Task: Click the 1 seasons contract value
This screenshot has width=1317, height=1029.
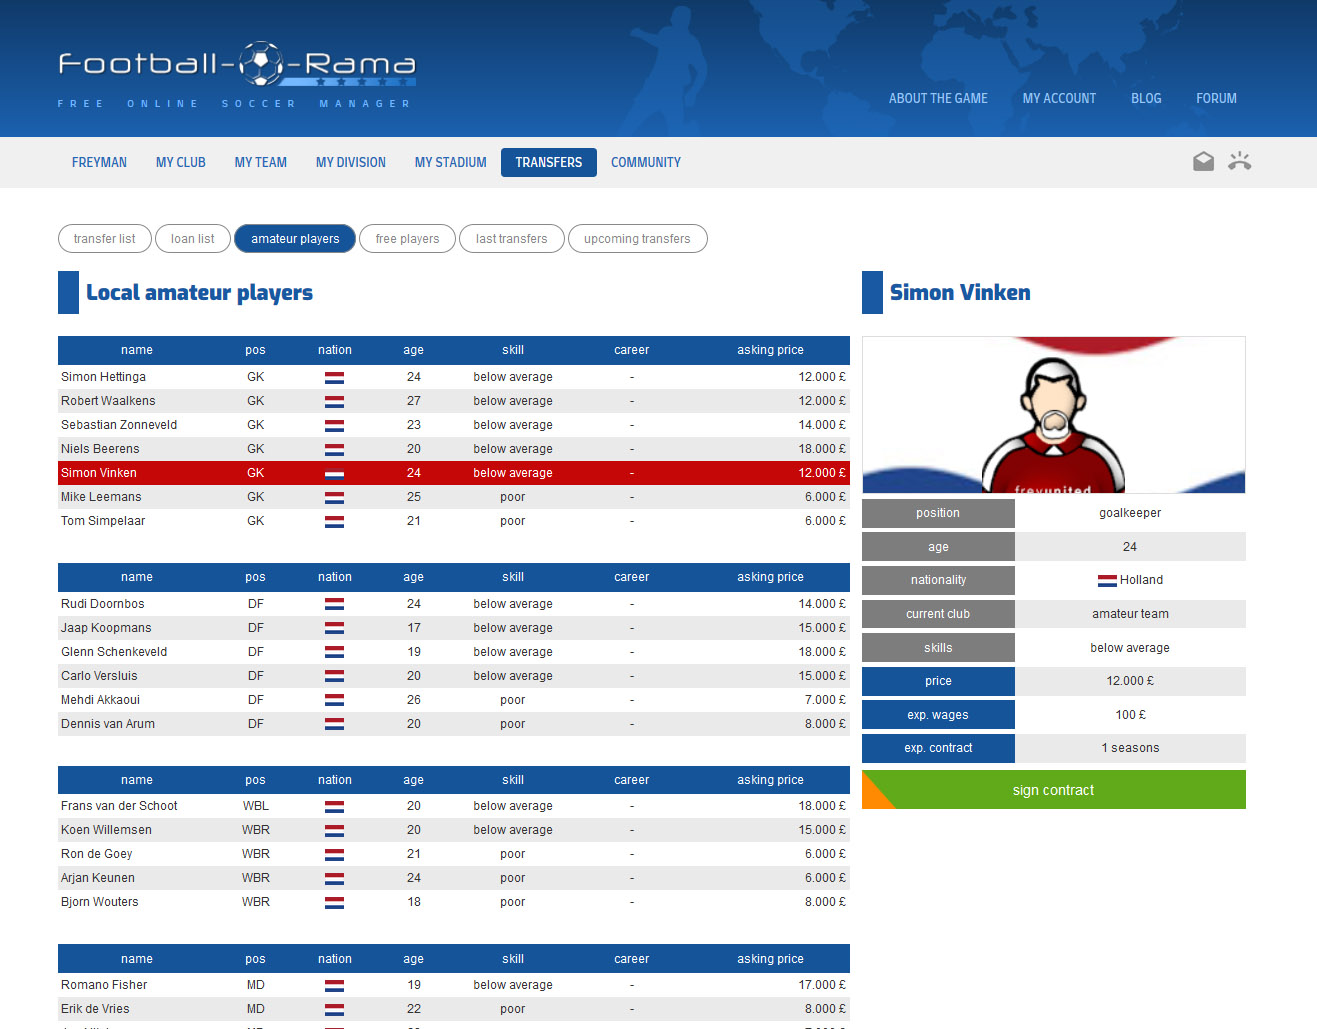Action: (1131, 748)
